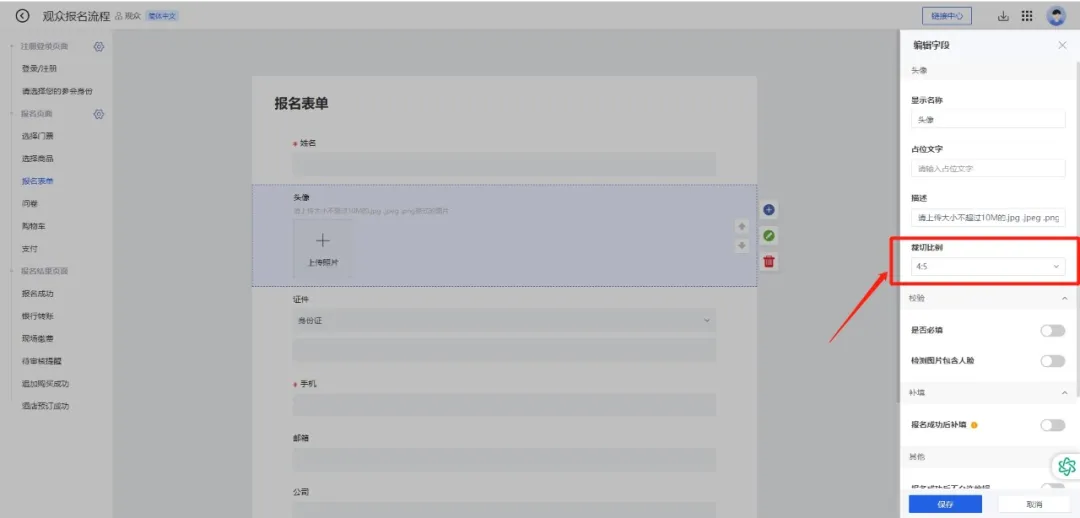Enable the 检测图片包含人脸 switch
Screen dimensions: 1080x518
tap(1052, 361)
